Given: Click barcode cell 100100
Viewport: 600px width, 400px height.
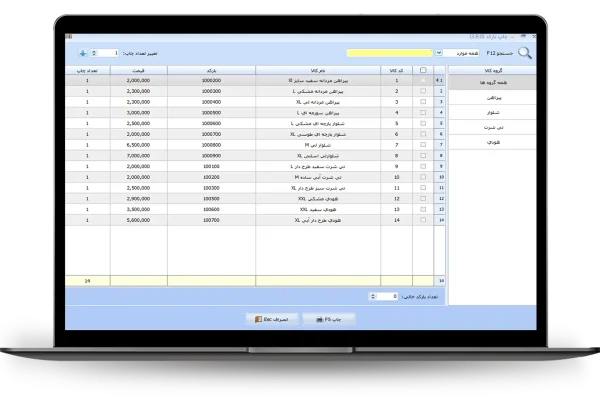Looking at the screenshot, I should [x=211, y=166].
